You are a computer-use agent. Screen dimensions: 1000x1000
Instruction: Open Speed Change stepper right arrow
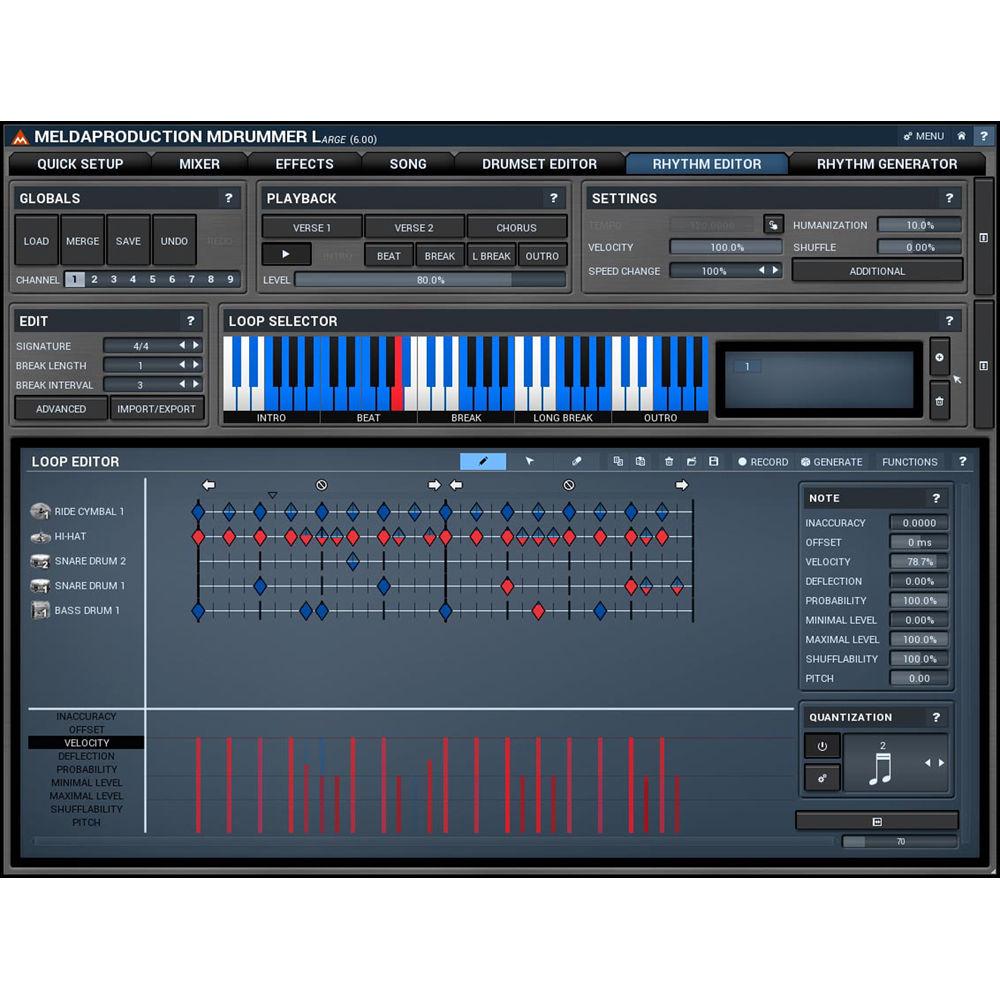[774, 270]
